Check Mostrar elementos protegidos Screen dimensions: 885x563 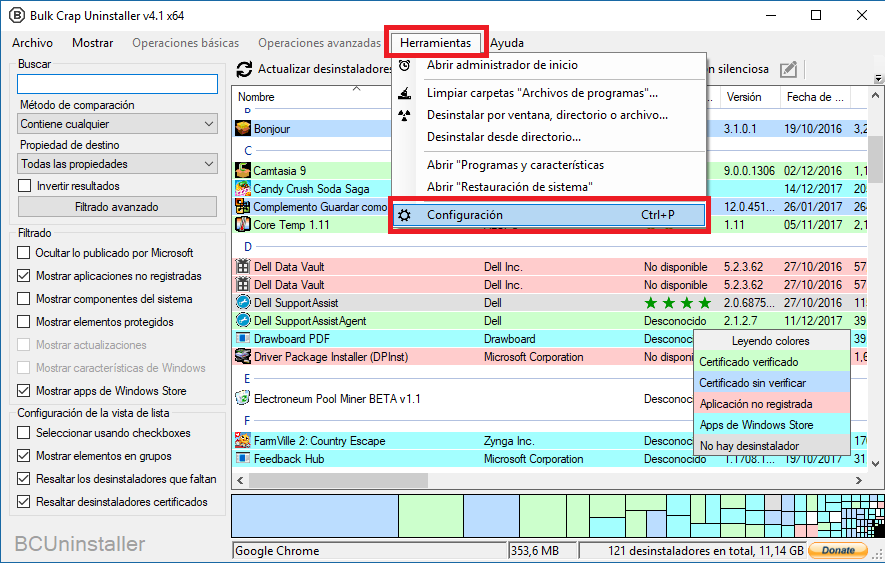pos(24,321)
